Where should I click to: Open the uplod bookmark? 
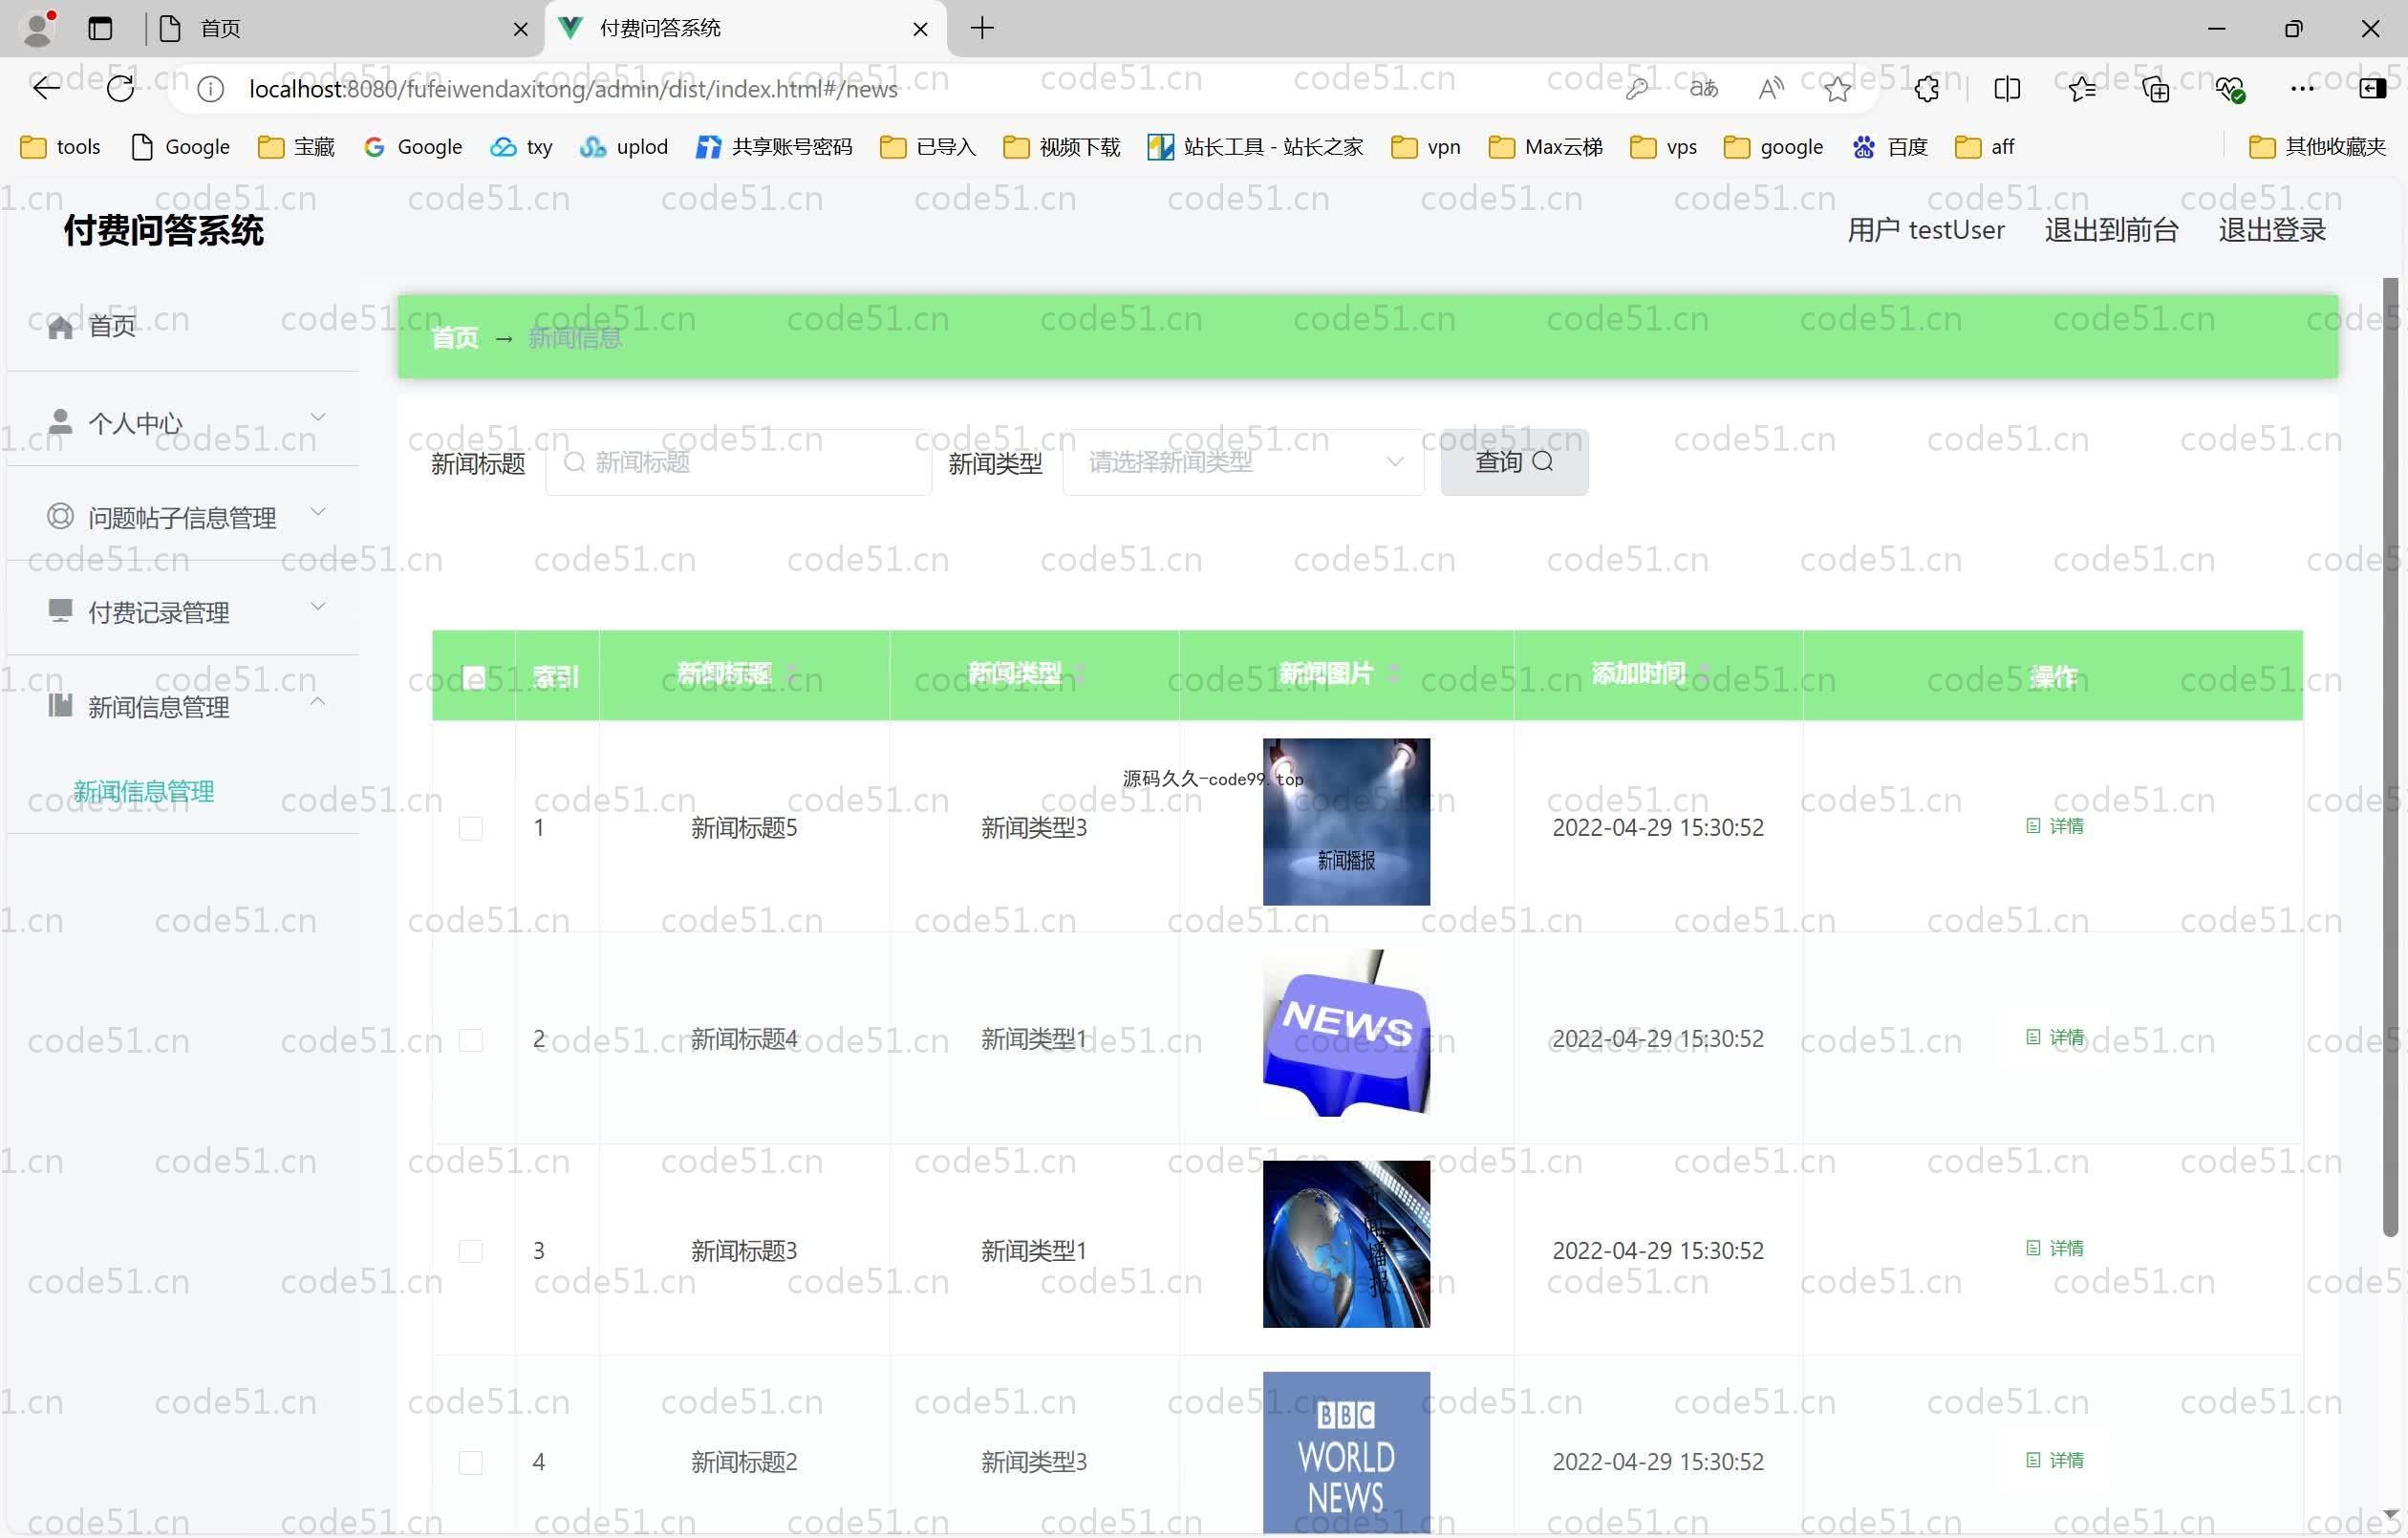point(623,147)
